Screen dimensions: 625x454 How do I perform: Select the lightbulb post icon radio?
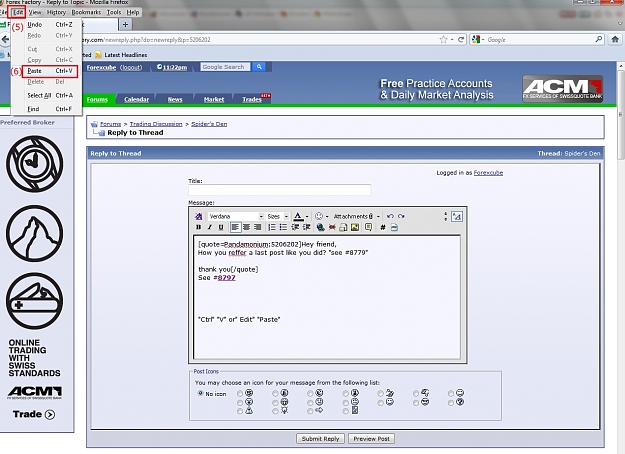[x=275, y=411]
